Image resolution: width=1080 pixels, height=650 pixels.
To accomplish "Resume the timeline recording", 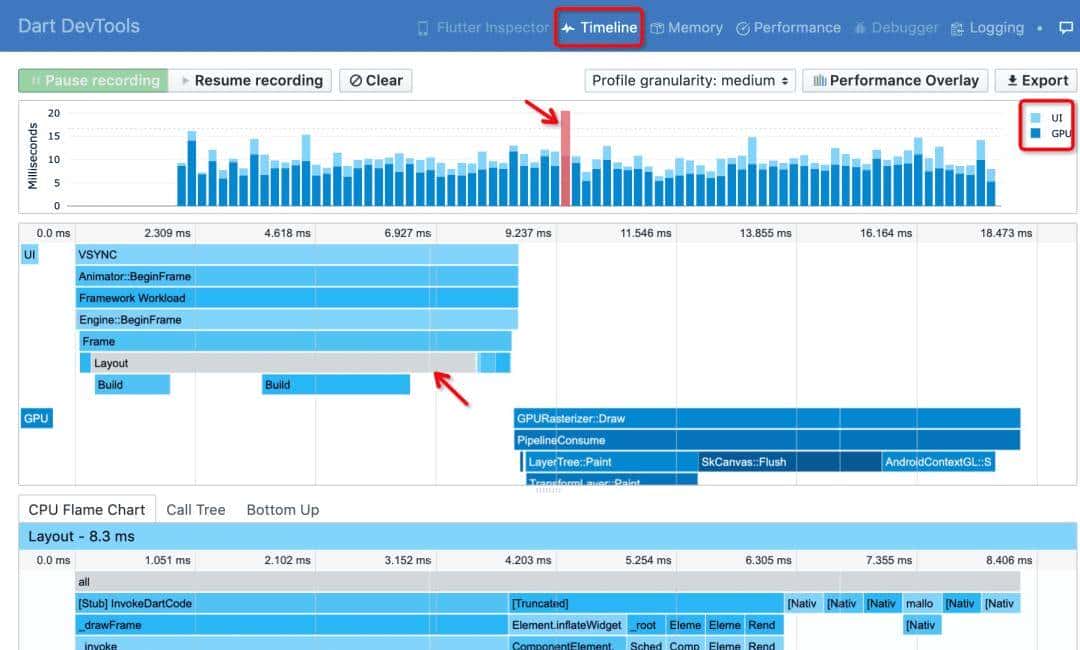I will point(250,81).
